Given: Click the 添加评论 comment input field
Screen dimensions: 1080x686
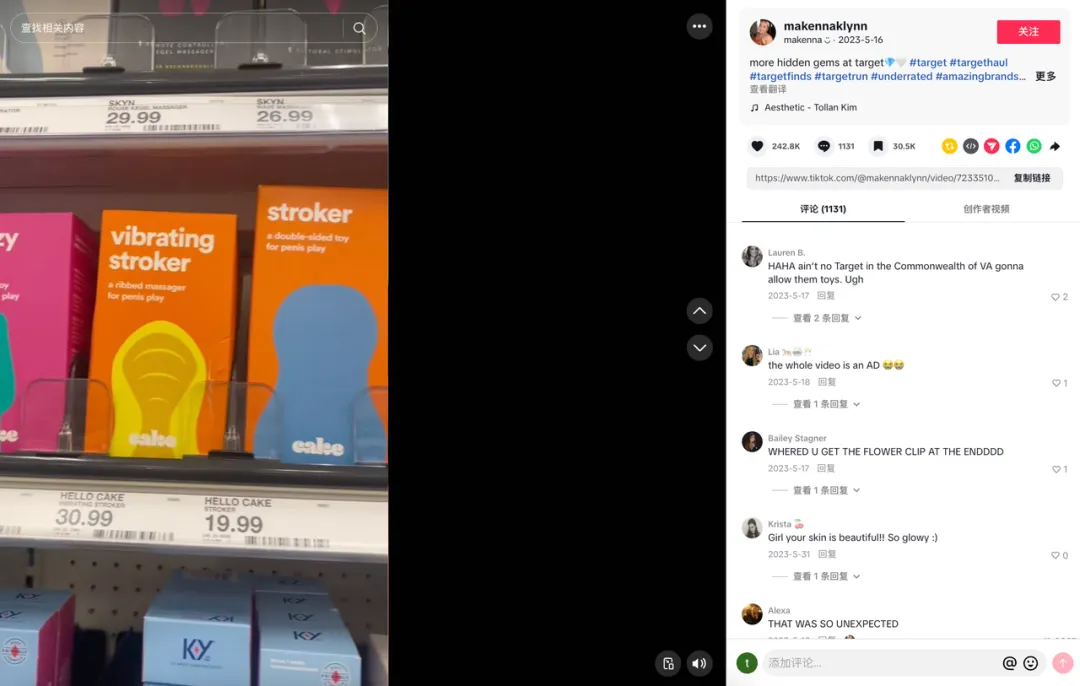Looking at the screenshot, I should click(880, 663).
